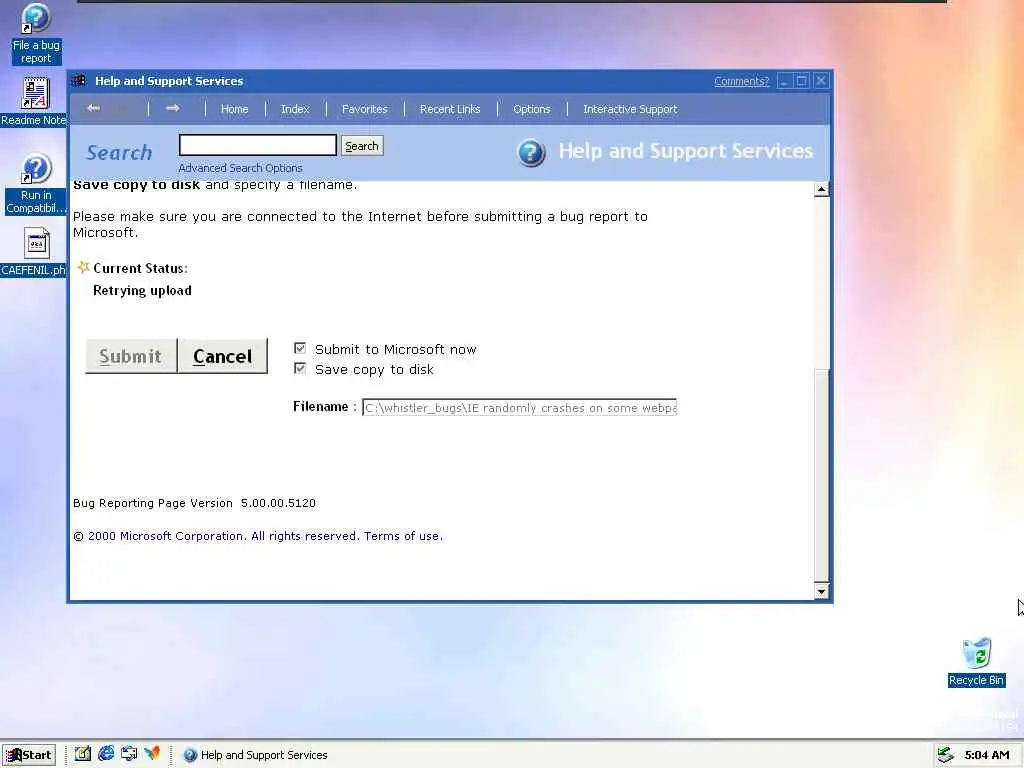Screen dimensions: 1024x768
Task: Maximize the Help and Support window
Action: [x=802, y=81]
